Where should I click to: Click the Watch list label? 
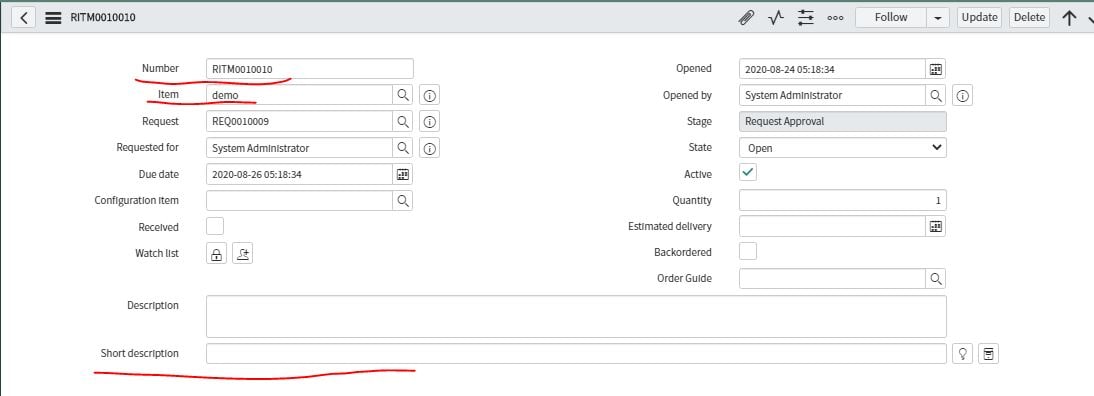tap(157, 253)
